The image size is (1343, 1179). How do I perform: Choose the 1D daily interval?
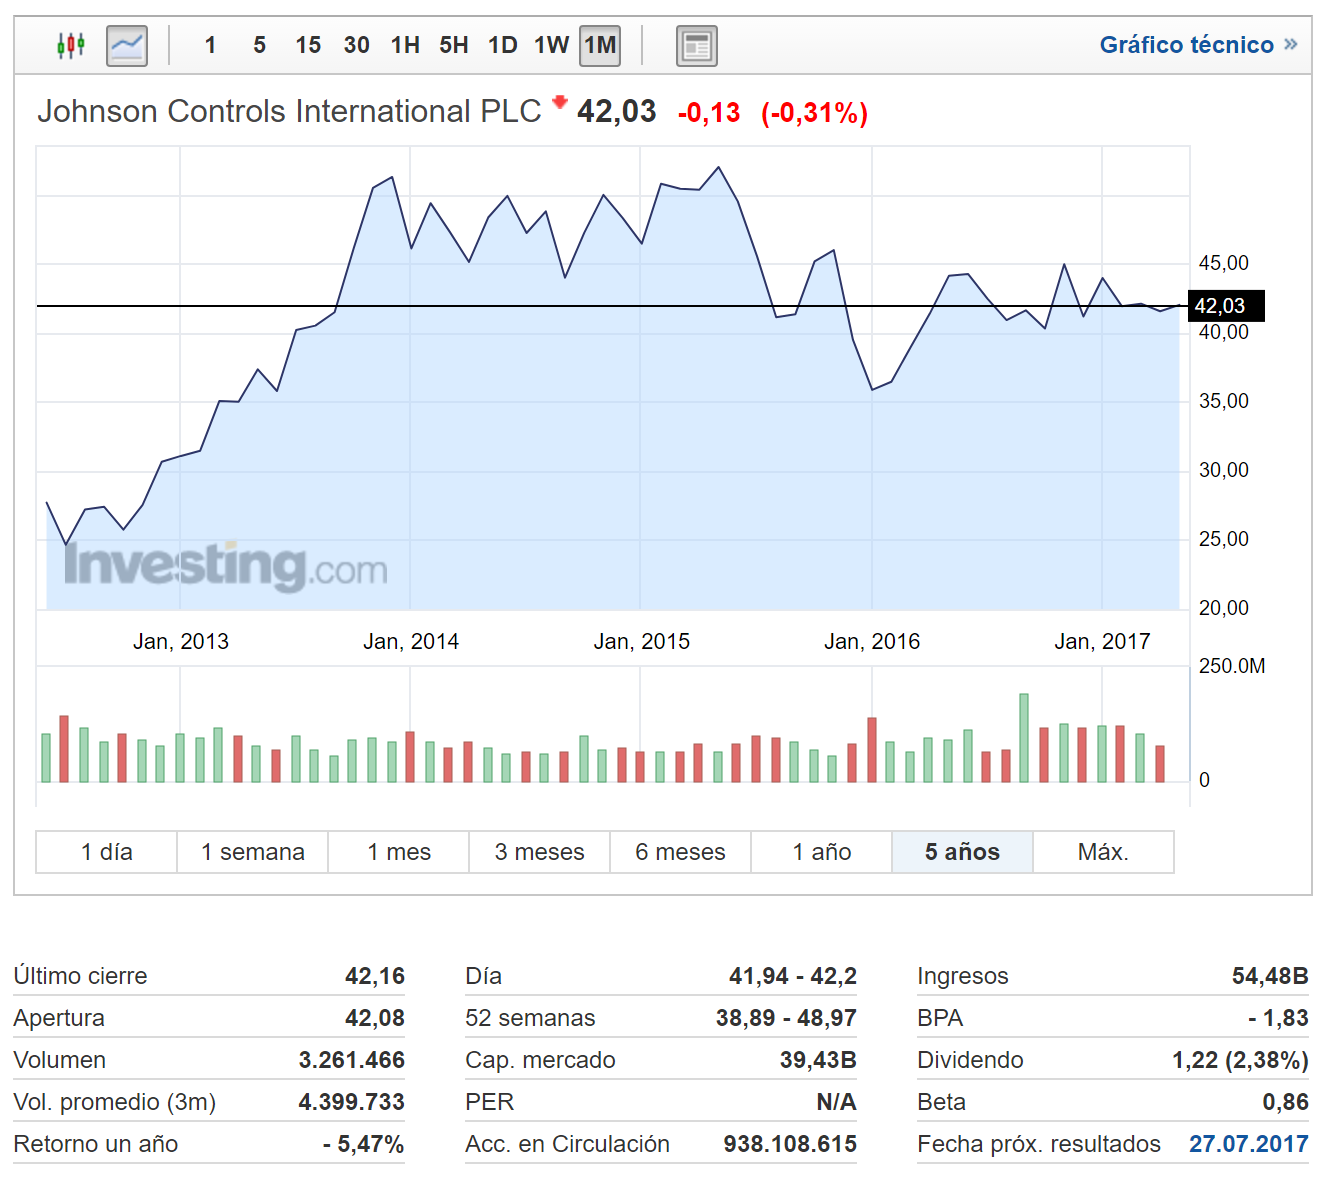pyautogui.click(x=502, y=45)
